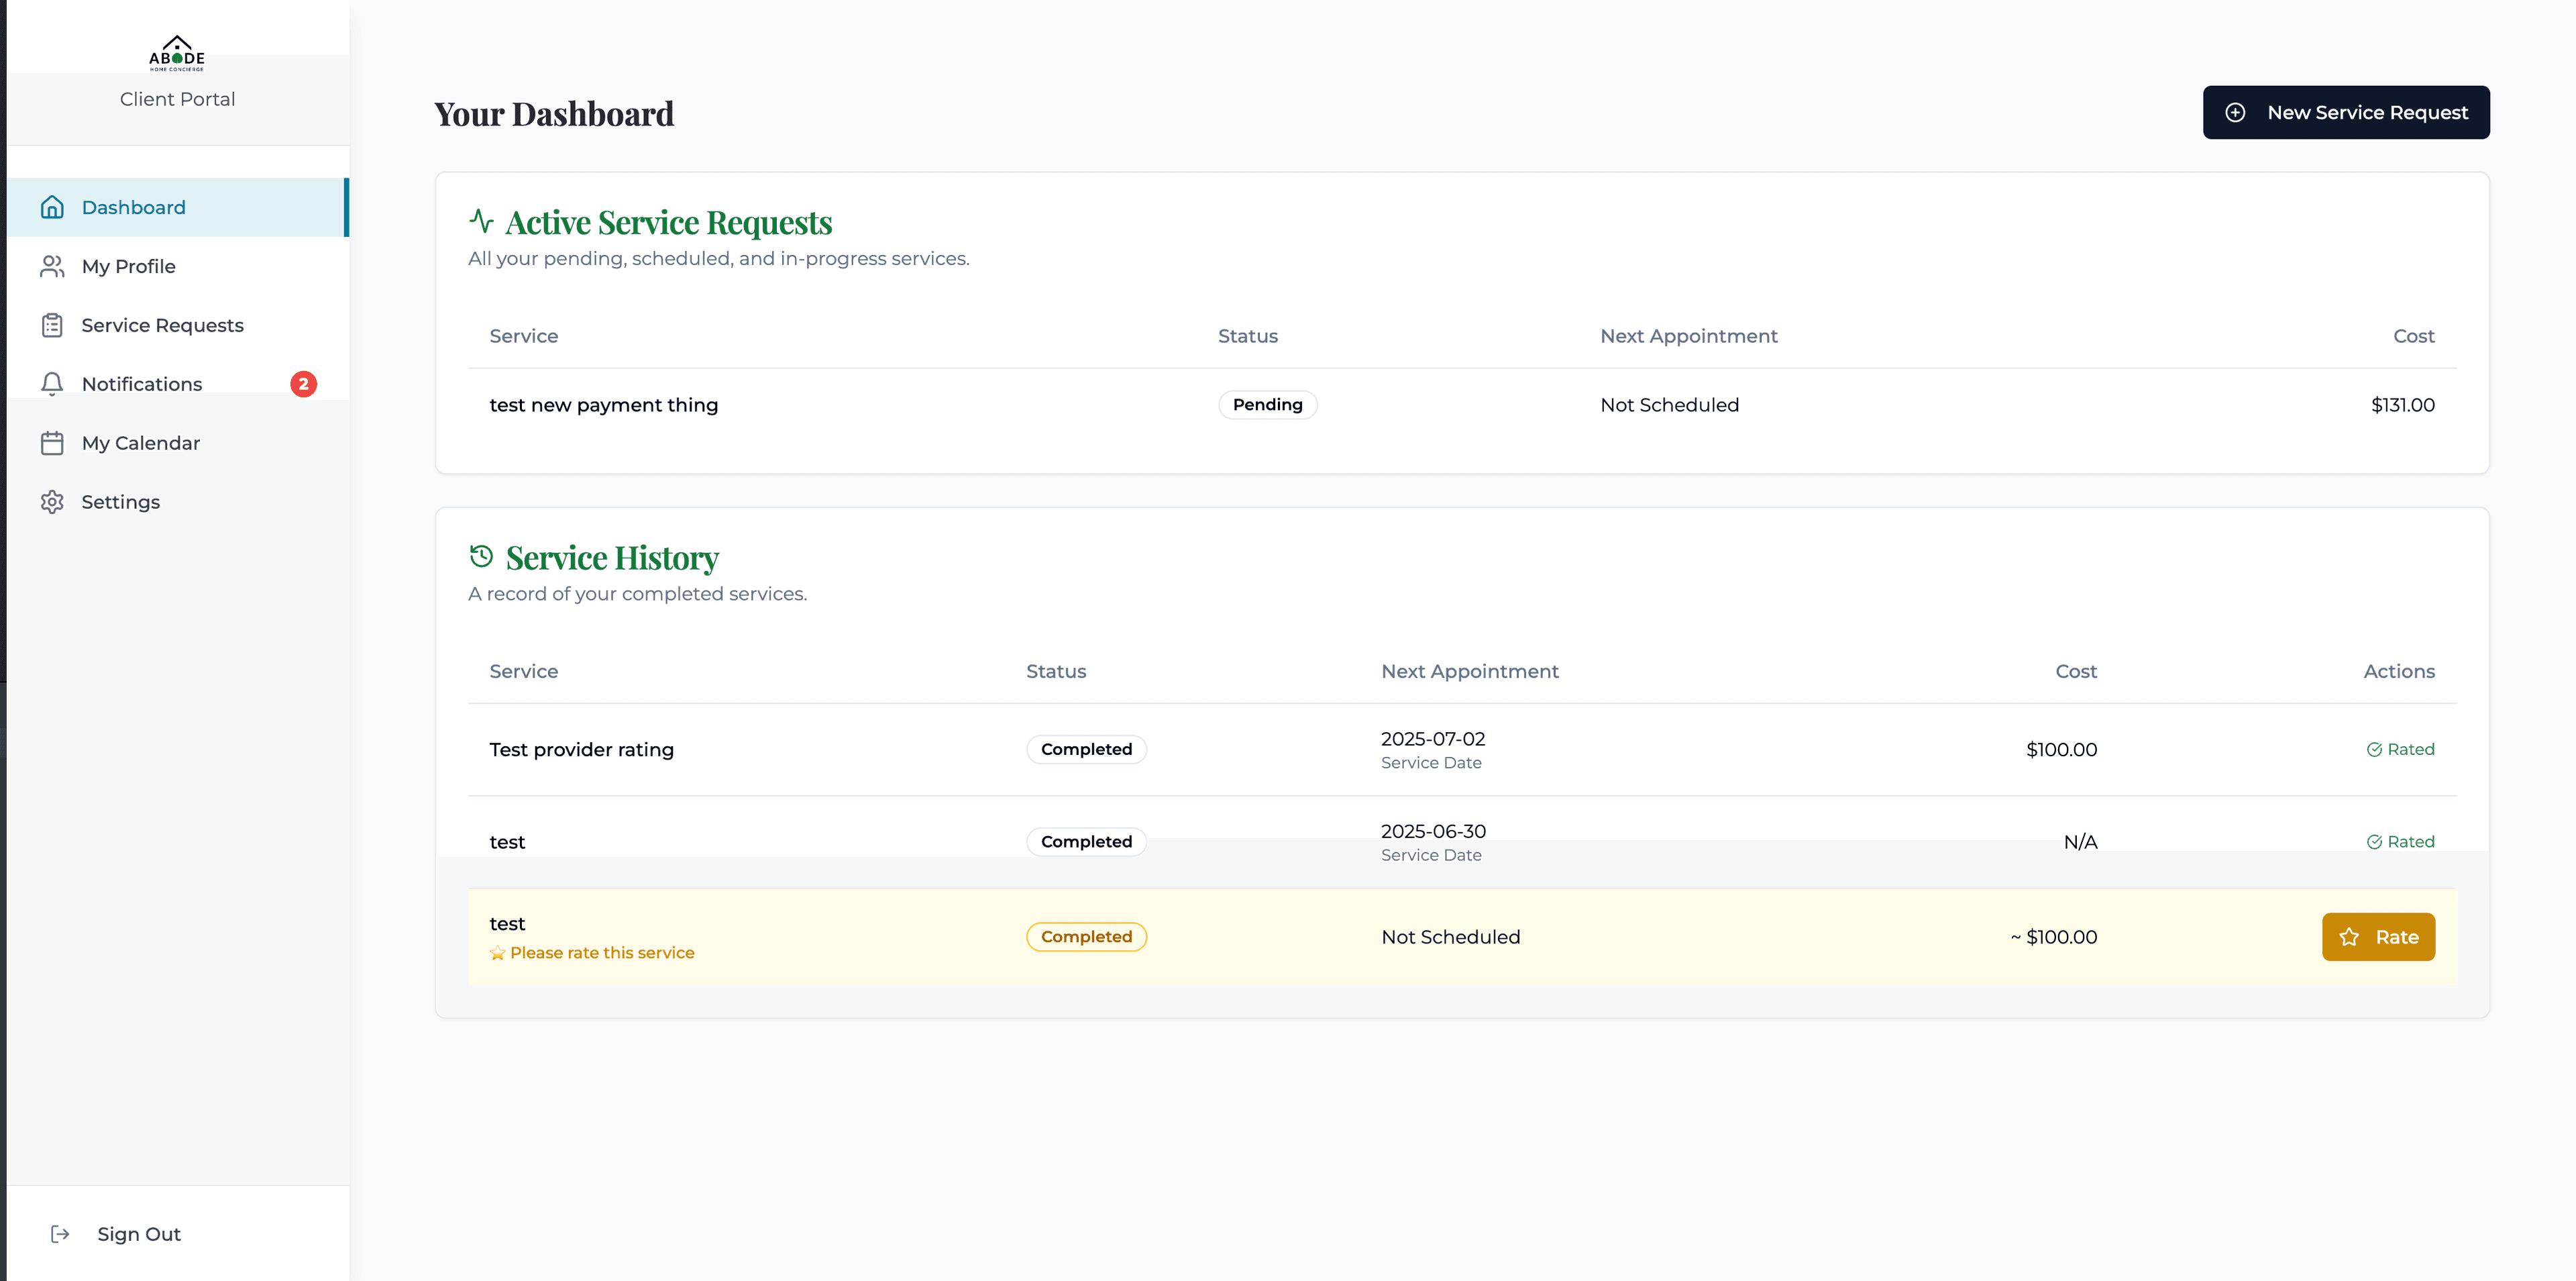Click the Active Service Requests pulse icon
2576x1281 pixels.
482,219
